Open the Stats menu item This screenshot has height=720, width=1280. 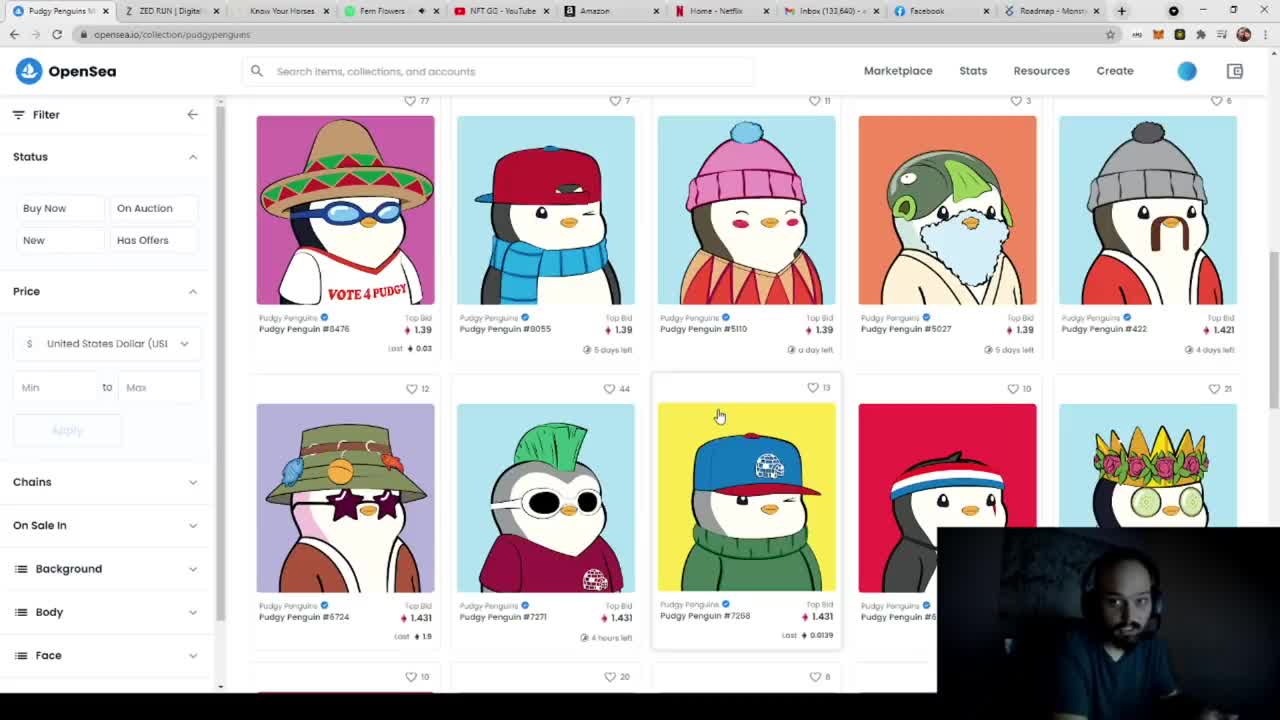pos(973,71)
